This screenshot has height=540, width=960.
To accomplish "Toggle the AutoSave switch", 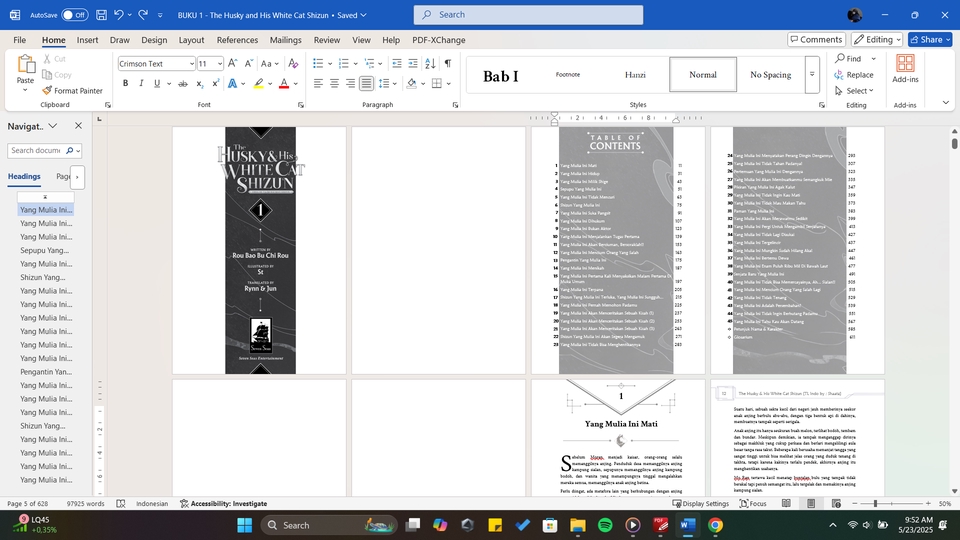I will [x=75, y=15].
